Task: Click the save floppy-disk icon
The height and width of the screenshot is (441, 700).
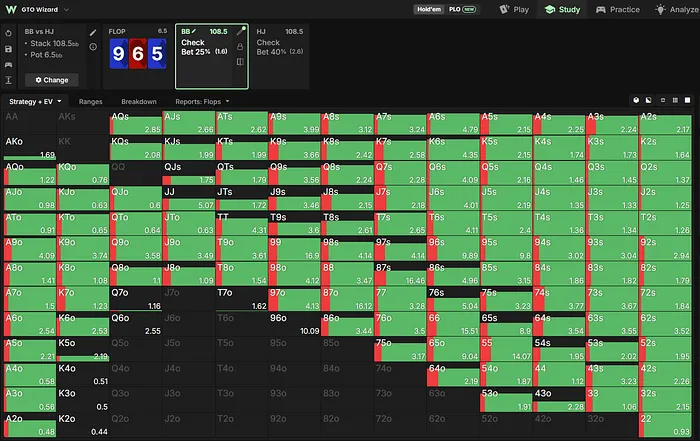Action: click(x=8, y=49)
